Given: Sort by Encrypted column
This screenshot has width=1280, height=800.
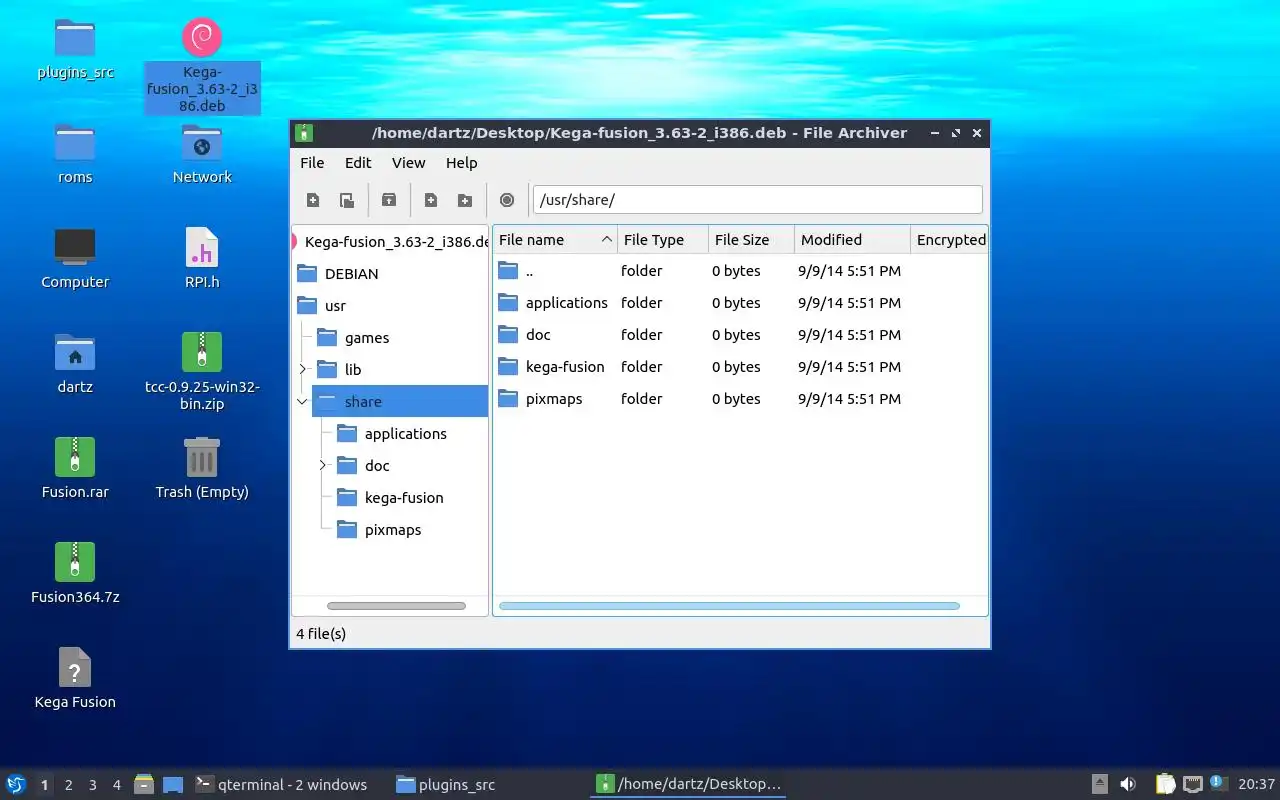Looking at the screenshot, I should pos(949,240).
